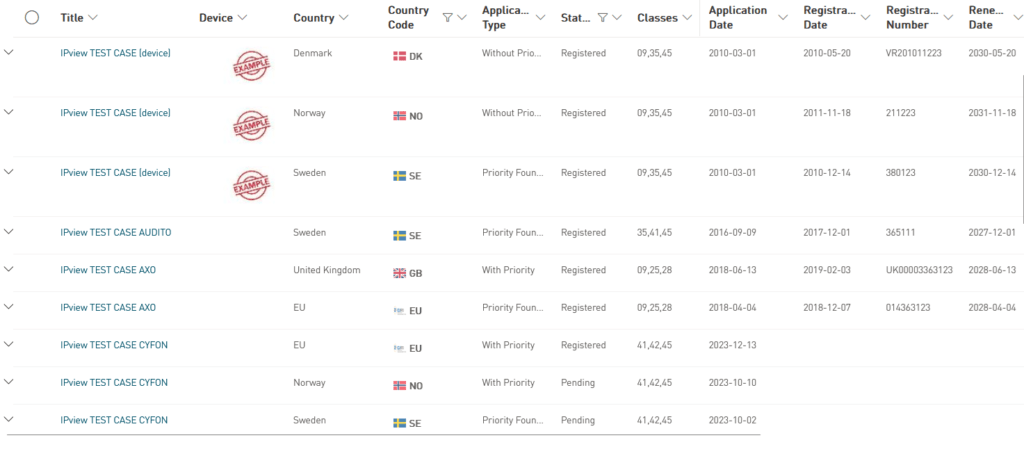This screenshot has width=1024, height=463.
Task: Open the Country Code column filter
Action: click(x=447, y=17)
